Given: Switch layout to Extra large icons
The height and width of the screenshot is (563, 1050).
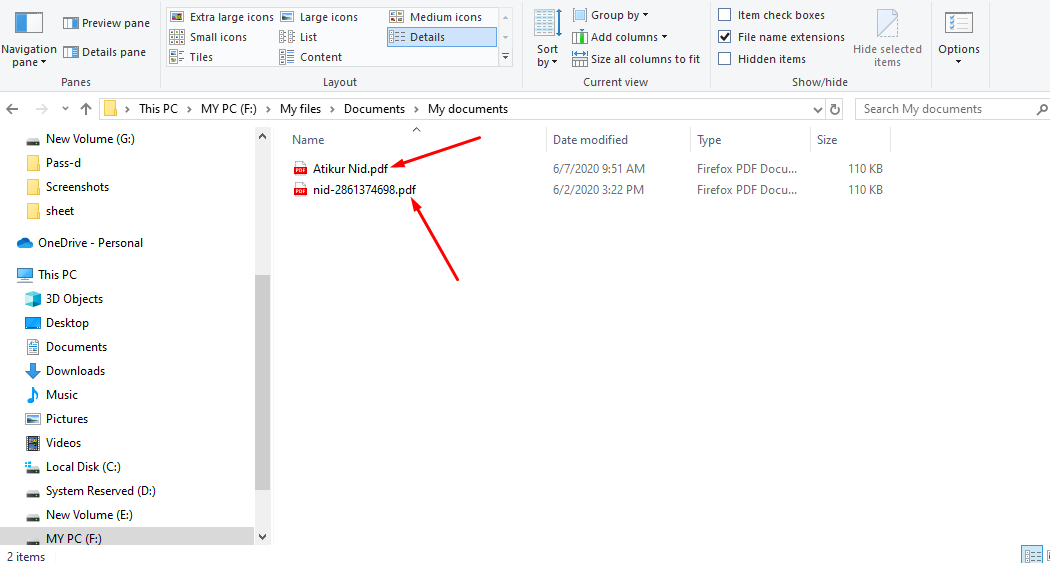Looking at the screenshot, I should 222,17.
